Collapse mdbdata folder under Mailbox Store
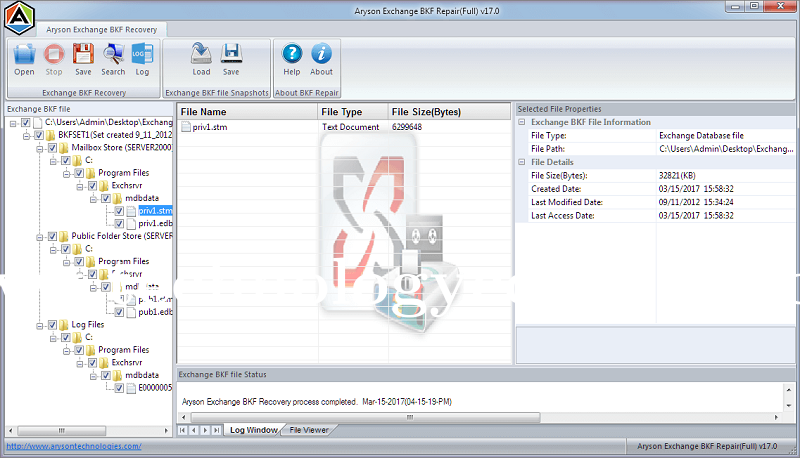Screen dimensions: 800x458 pos(93,198)
